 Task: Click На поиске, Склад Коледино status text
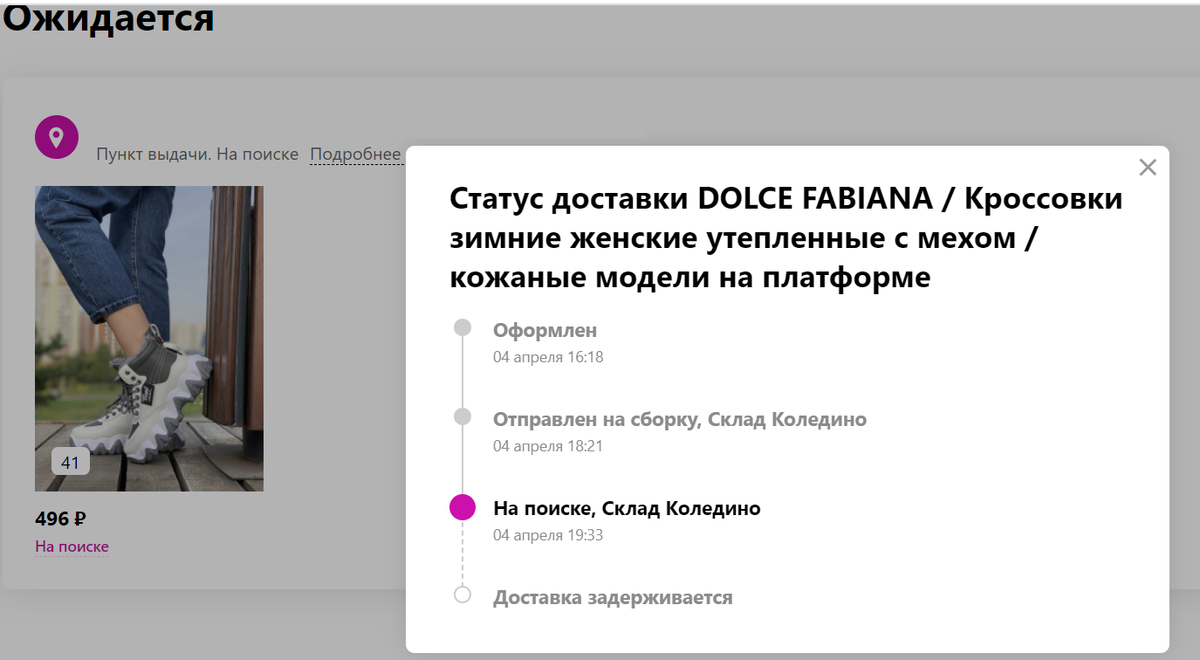tap(627, 508)
